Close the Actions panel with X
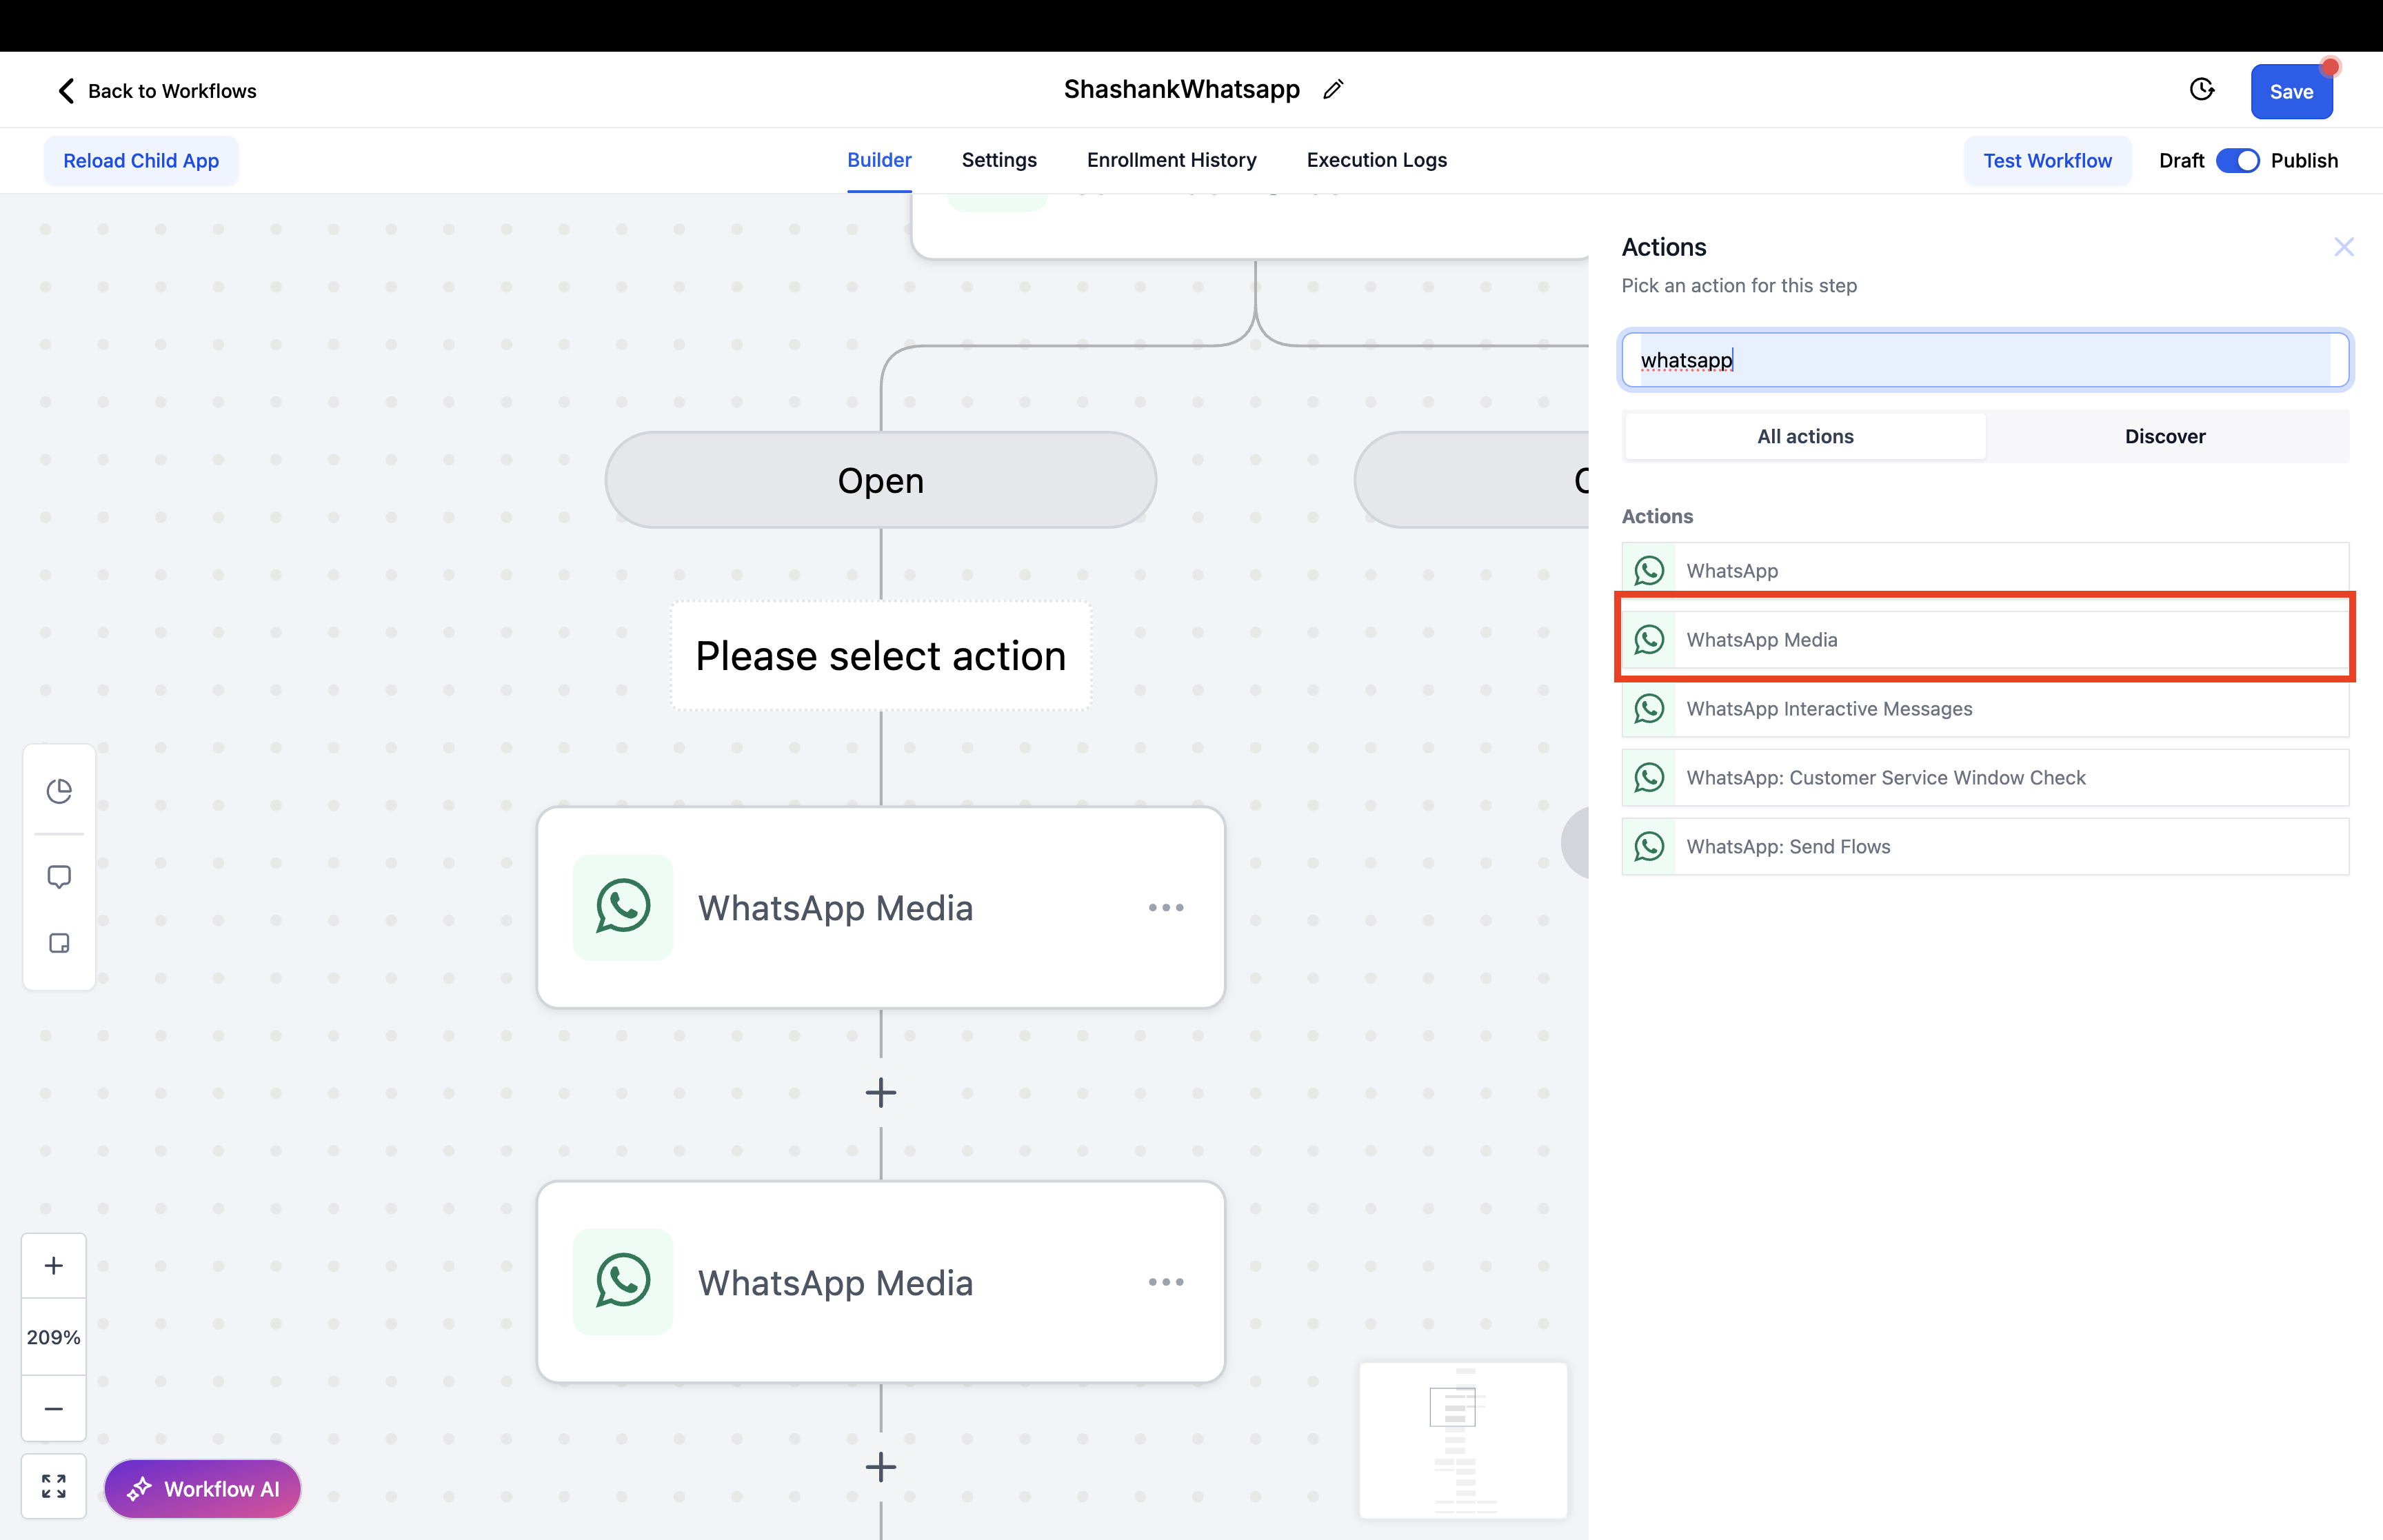Screen dimensions: 2383x1540 (2343, 247)
